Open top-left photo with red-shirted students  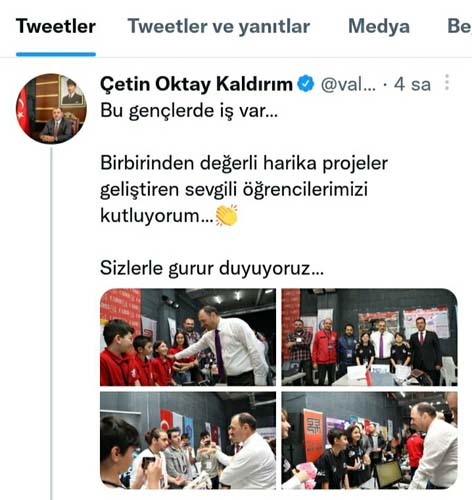188,337
